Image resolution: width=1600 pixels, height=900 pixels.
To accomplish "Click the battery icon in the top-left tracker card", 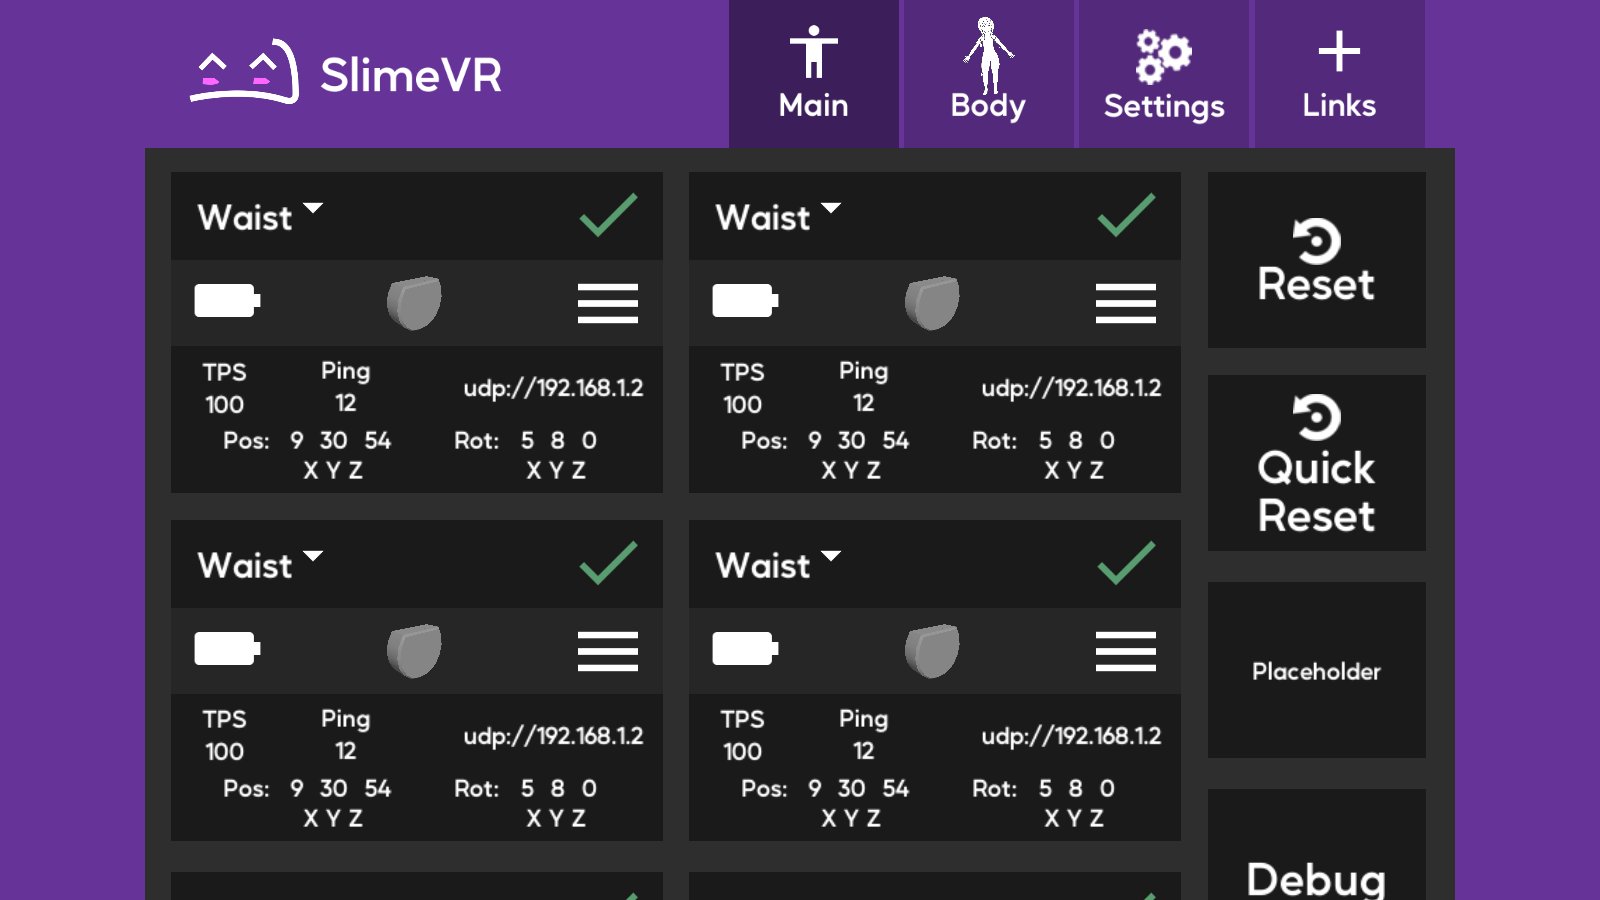I will click(227, 300).
